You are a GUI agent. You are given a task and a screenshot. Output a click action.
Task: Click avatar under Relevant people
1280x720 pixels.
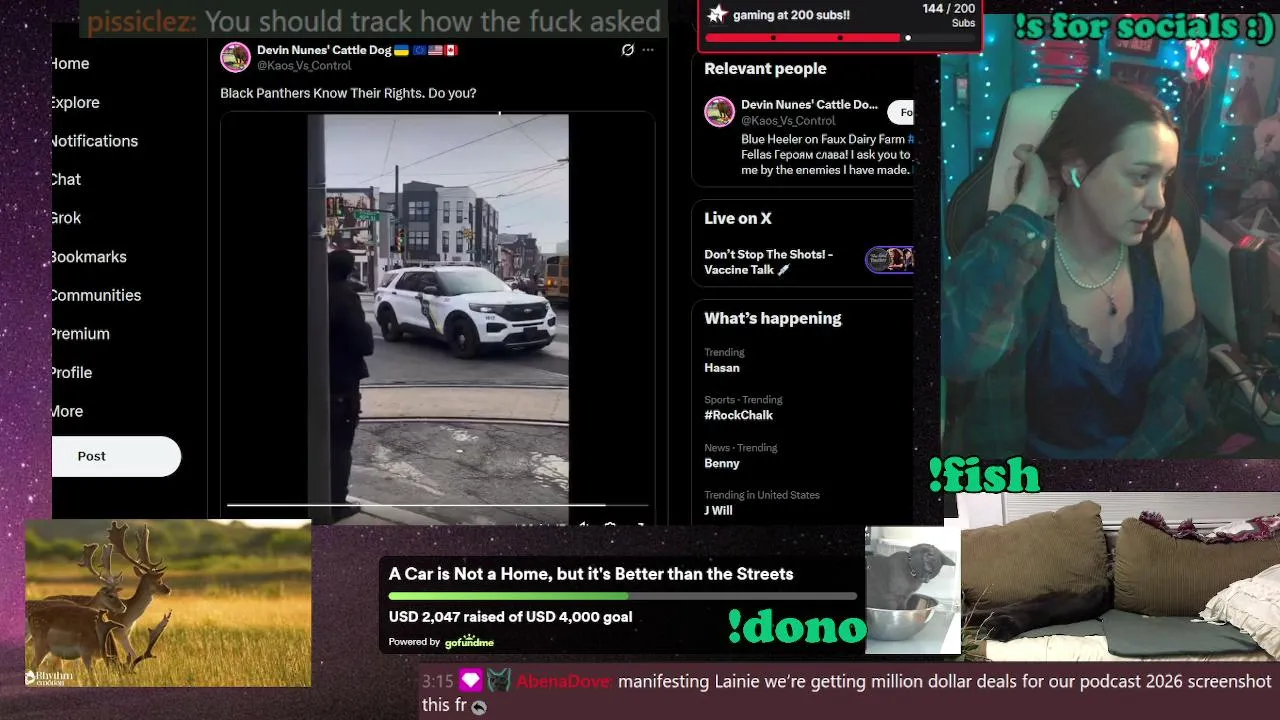click(719, 112)
